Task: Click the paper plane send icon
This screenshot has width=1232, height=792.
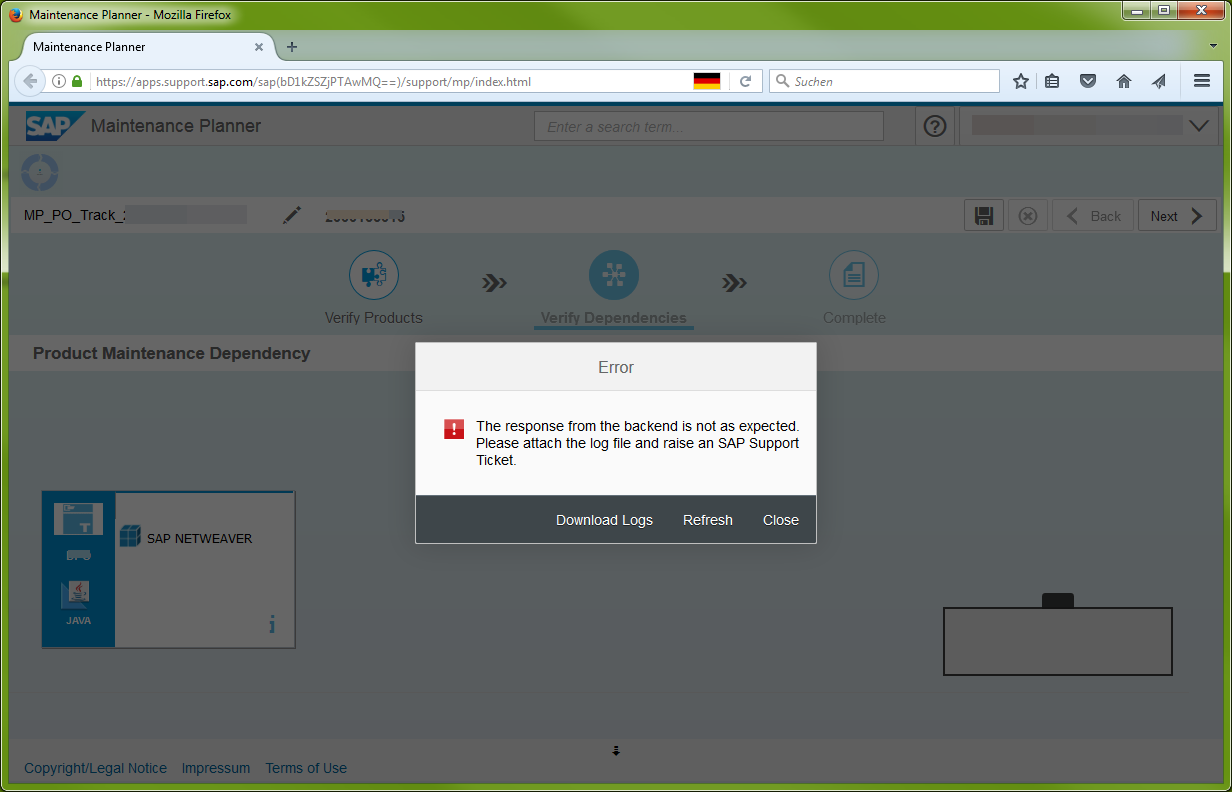Action: click(1159, 81)
